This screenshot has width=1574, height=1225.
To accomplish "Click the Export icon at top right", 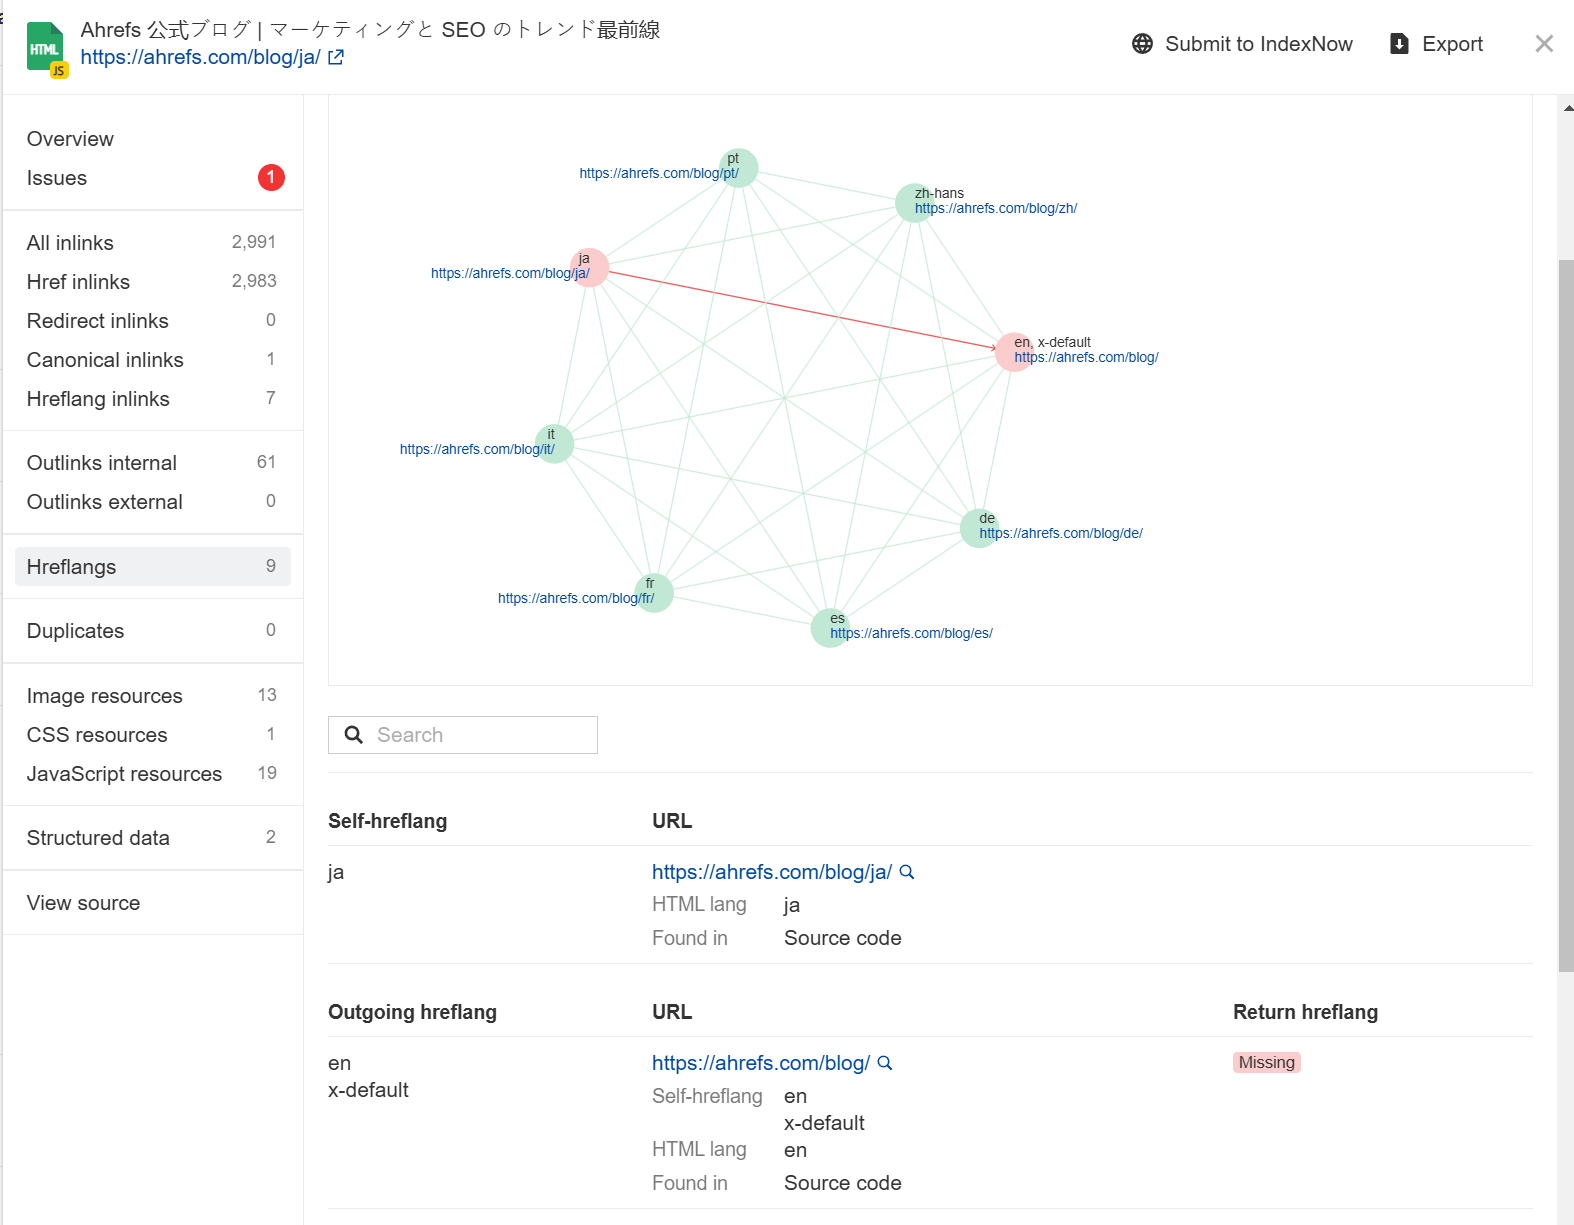I will [x=1398, y=43].
